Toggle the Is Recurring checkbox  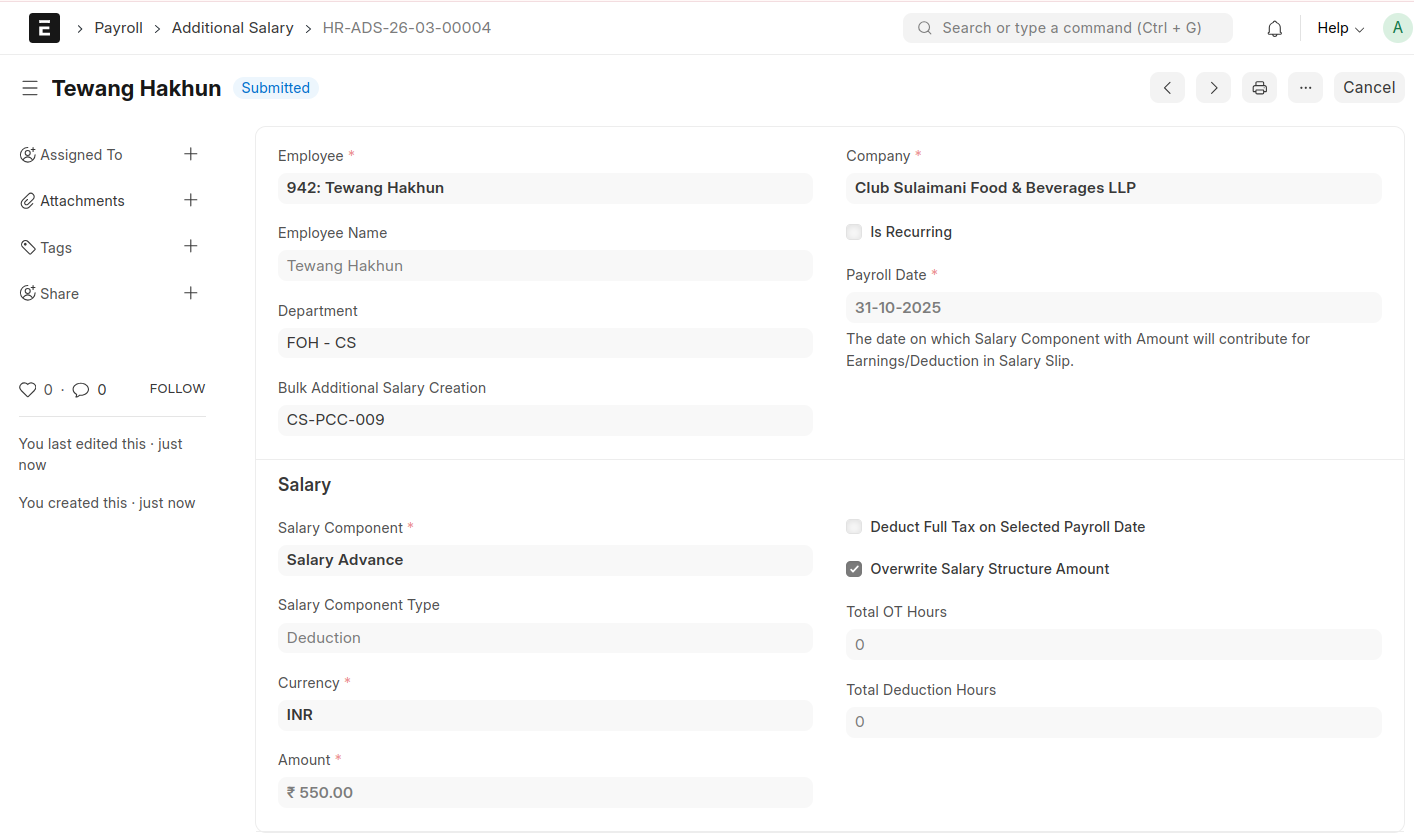tap(854, 232)
